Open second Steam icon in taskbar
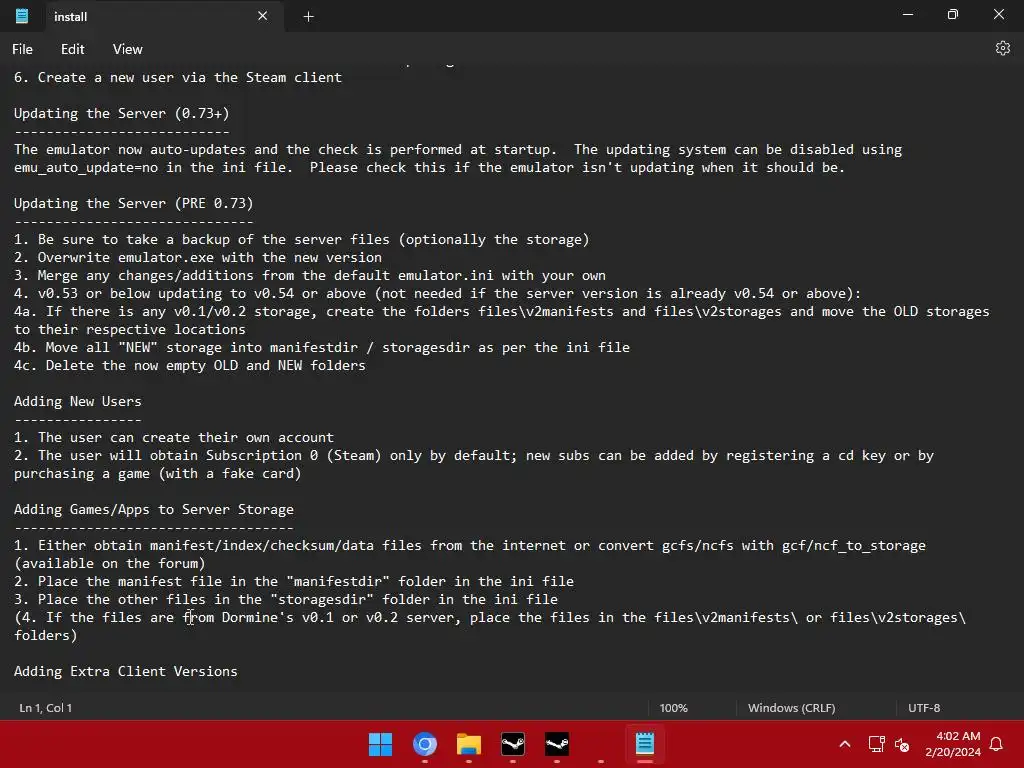The height and width of the screenshot is (768, 1024). coord(557,744)
